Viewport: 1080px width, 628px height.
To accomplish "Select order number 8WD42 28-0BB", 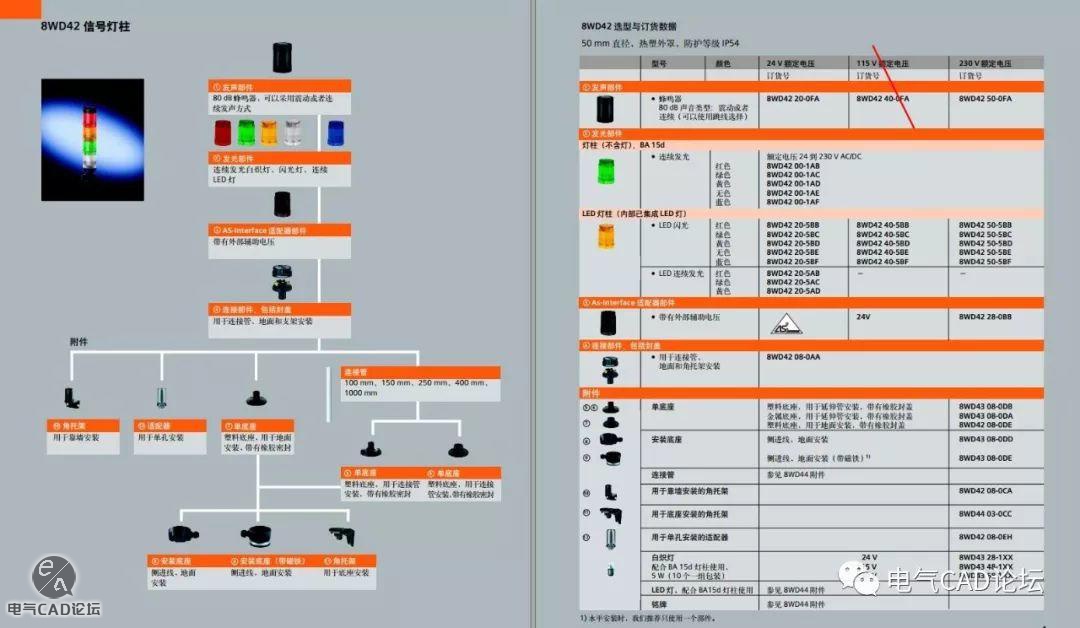I will (985, 317).
